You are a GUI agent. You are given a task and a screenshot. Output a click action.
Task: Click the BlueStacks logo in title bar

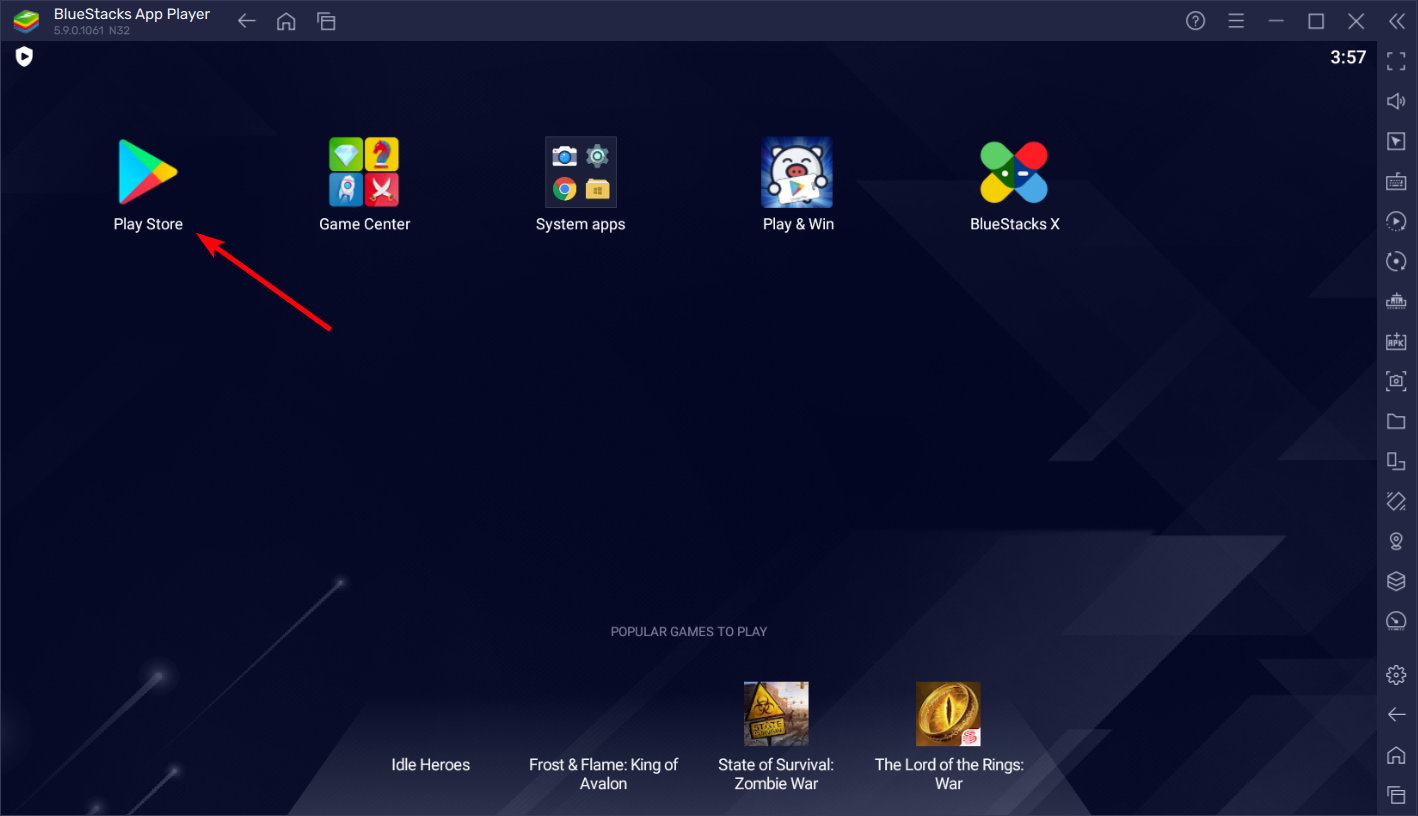point(27,21)
